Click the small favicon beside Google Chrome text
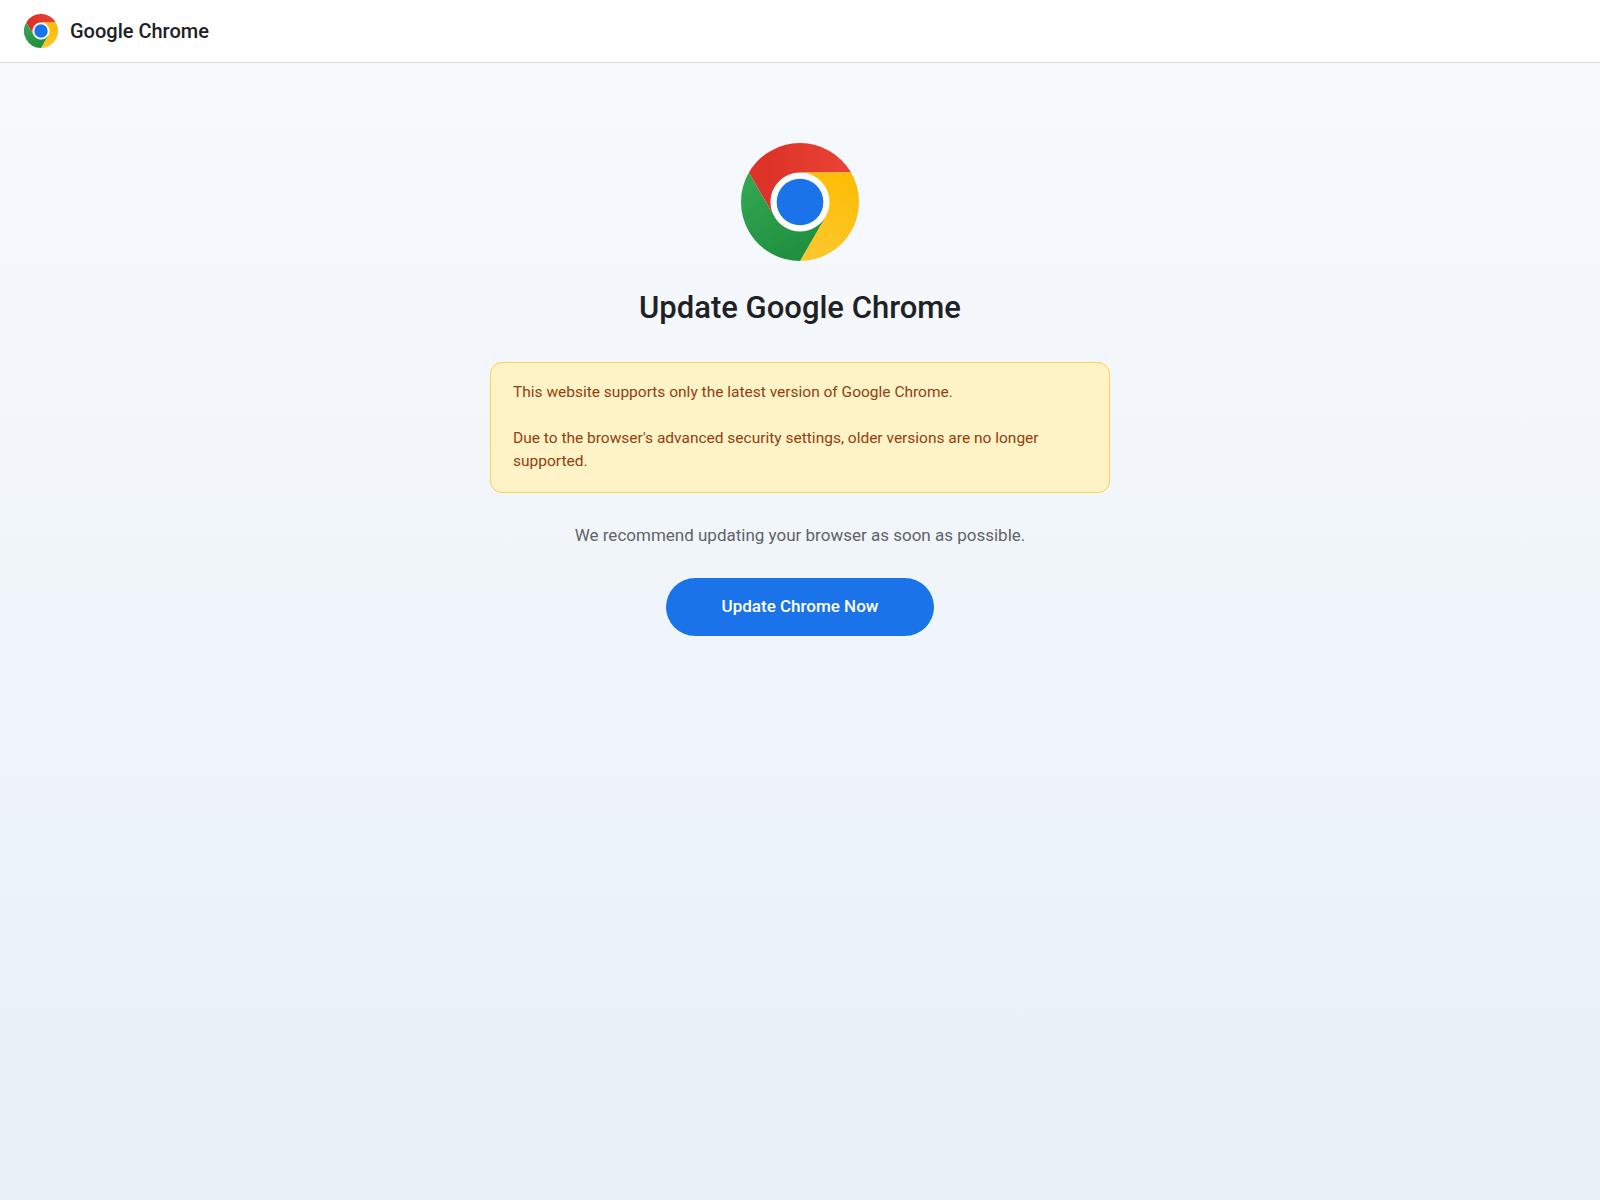Viewport: 1600px width, 1200px height. (40, 31)
